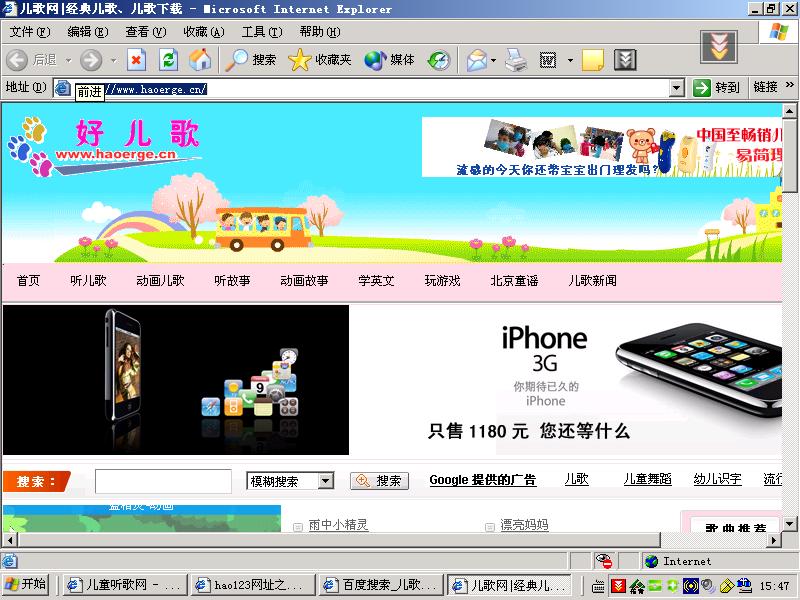Open the 北京童谣 nav tab
This screenshot has width=800, height=600.
[514, 281]
